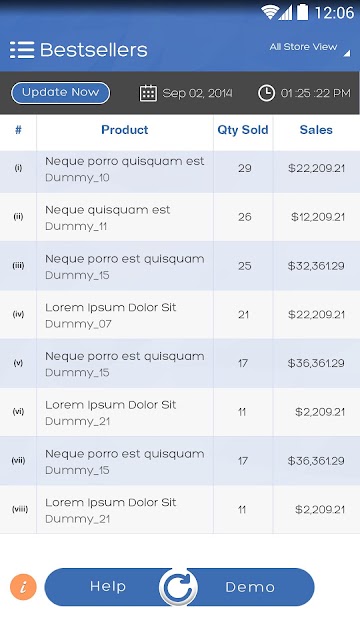Select the Dummy_10 product row
Image resolution: width=360 pixels, height=640 pixels.
click(180, 169)
